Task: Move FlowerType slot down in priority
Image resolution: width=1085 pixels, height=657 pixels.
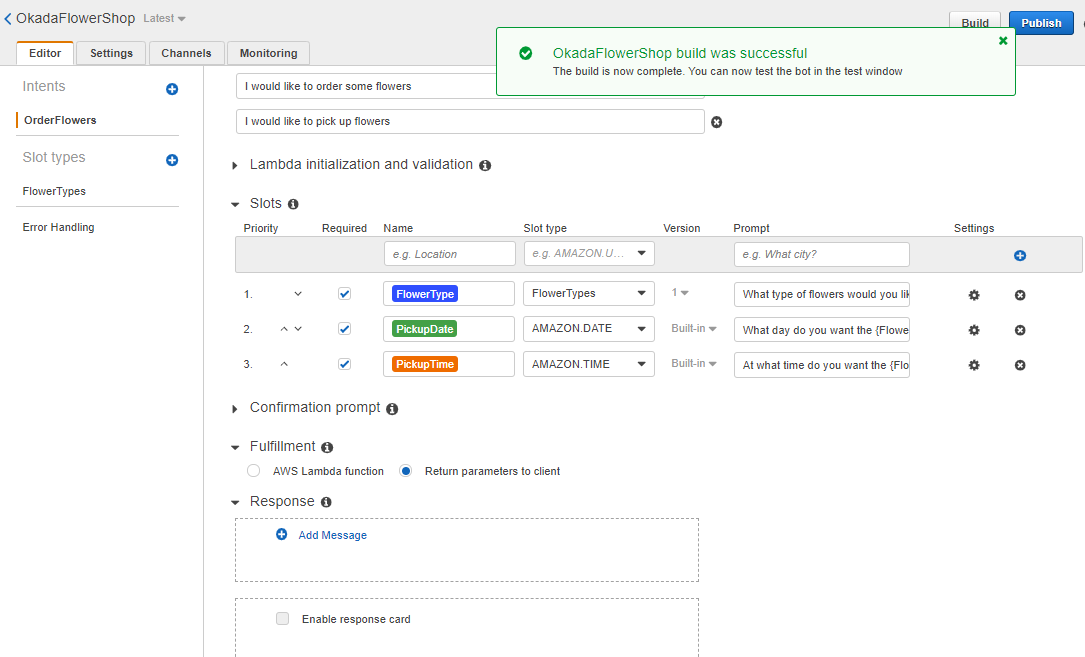Action: [x=298, y=294]
